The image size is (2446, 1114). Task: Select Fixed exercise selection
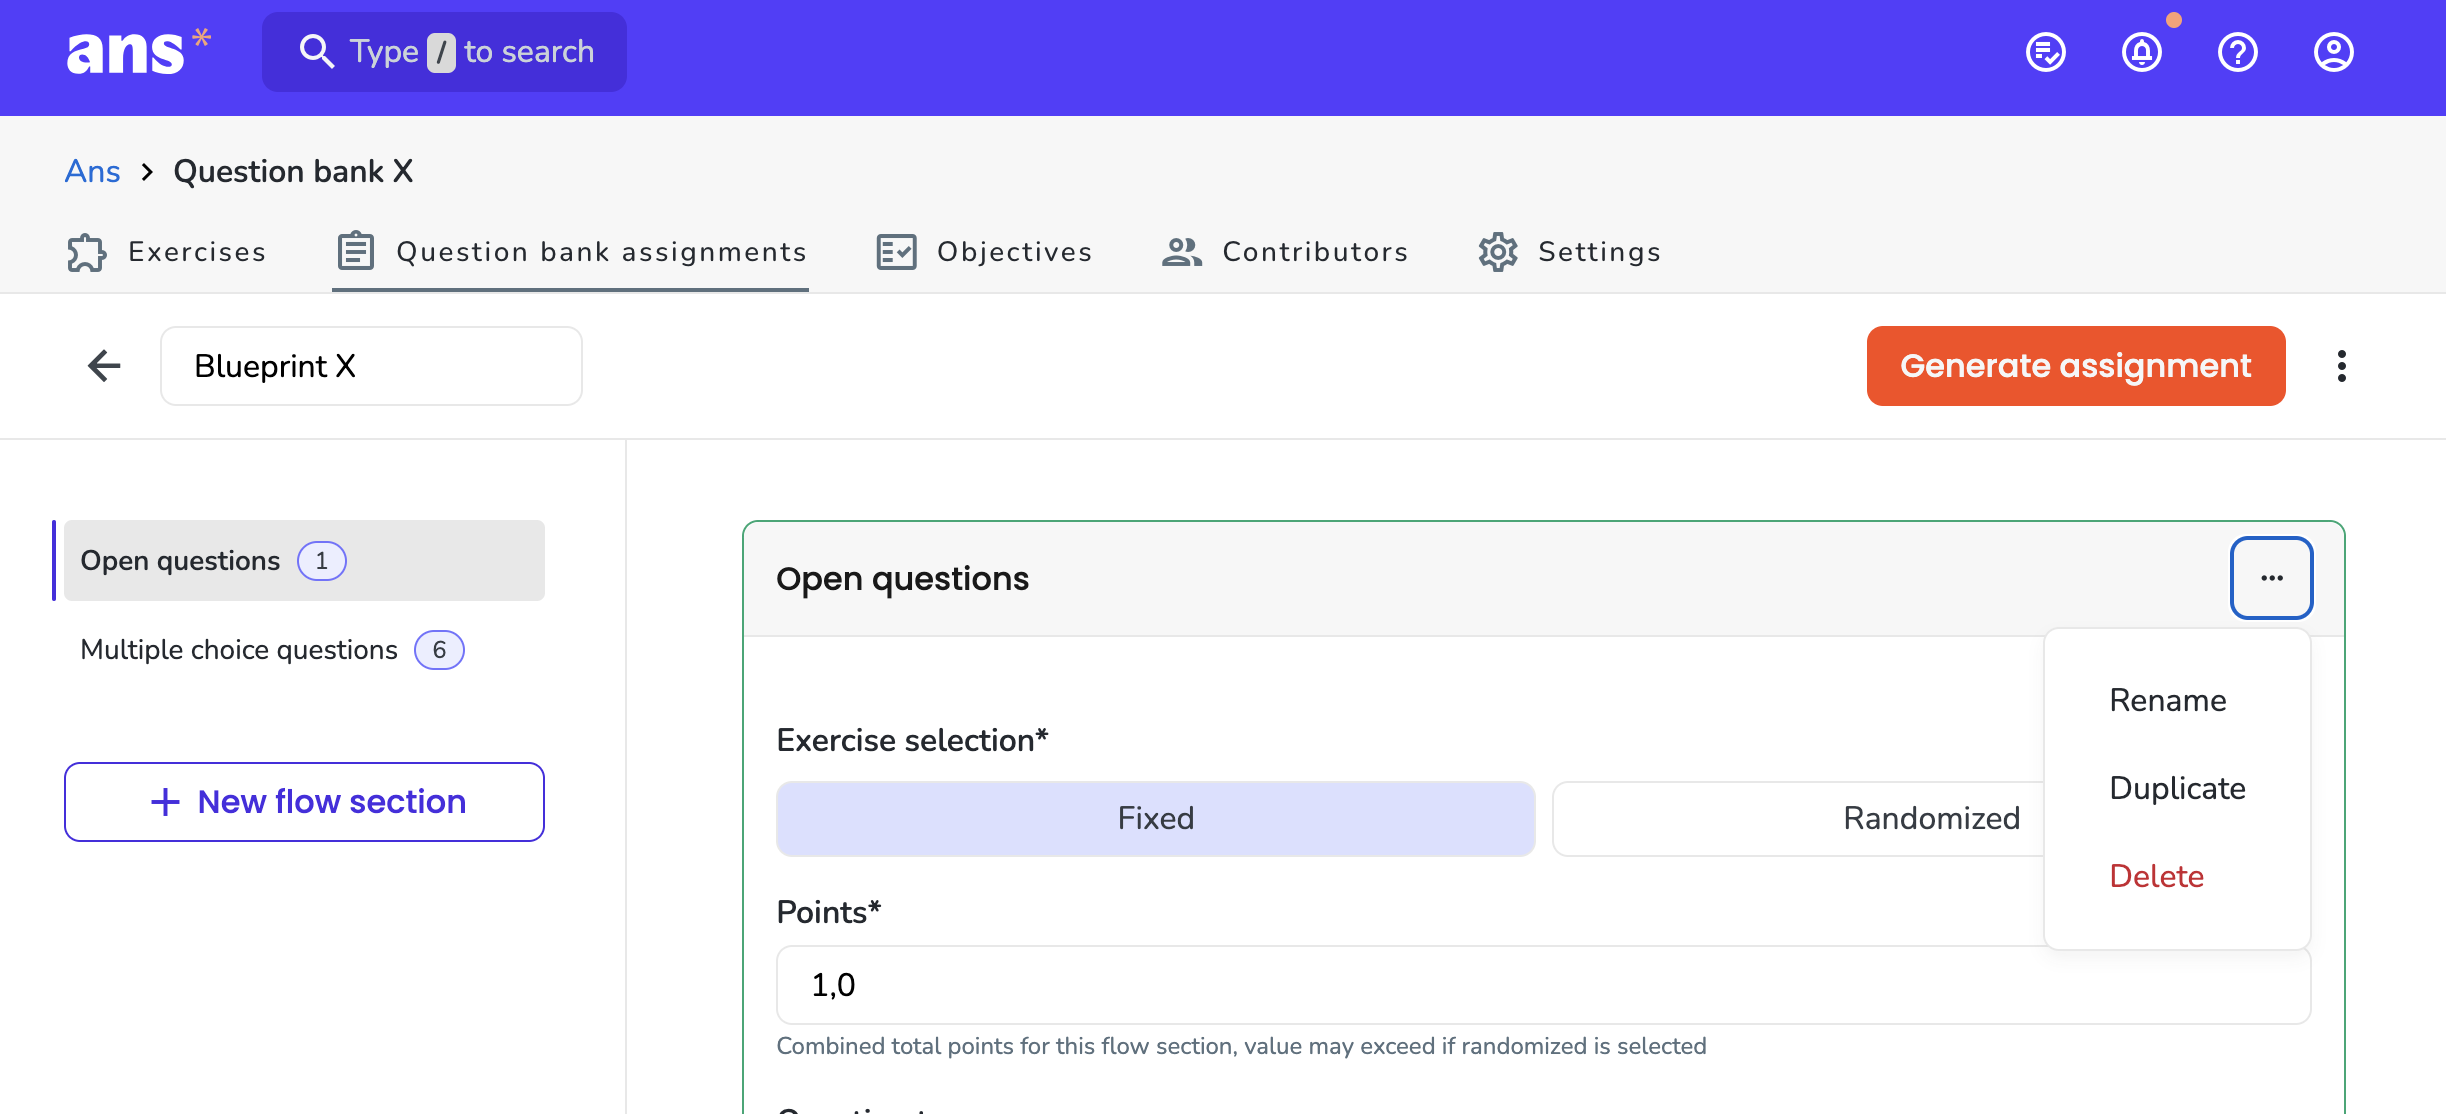(x=1155, y=818)
